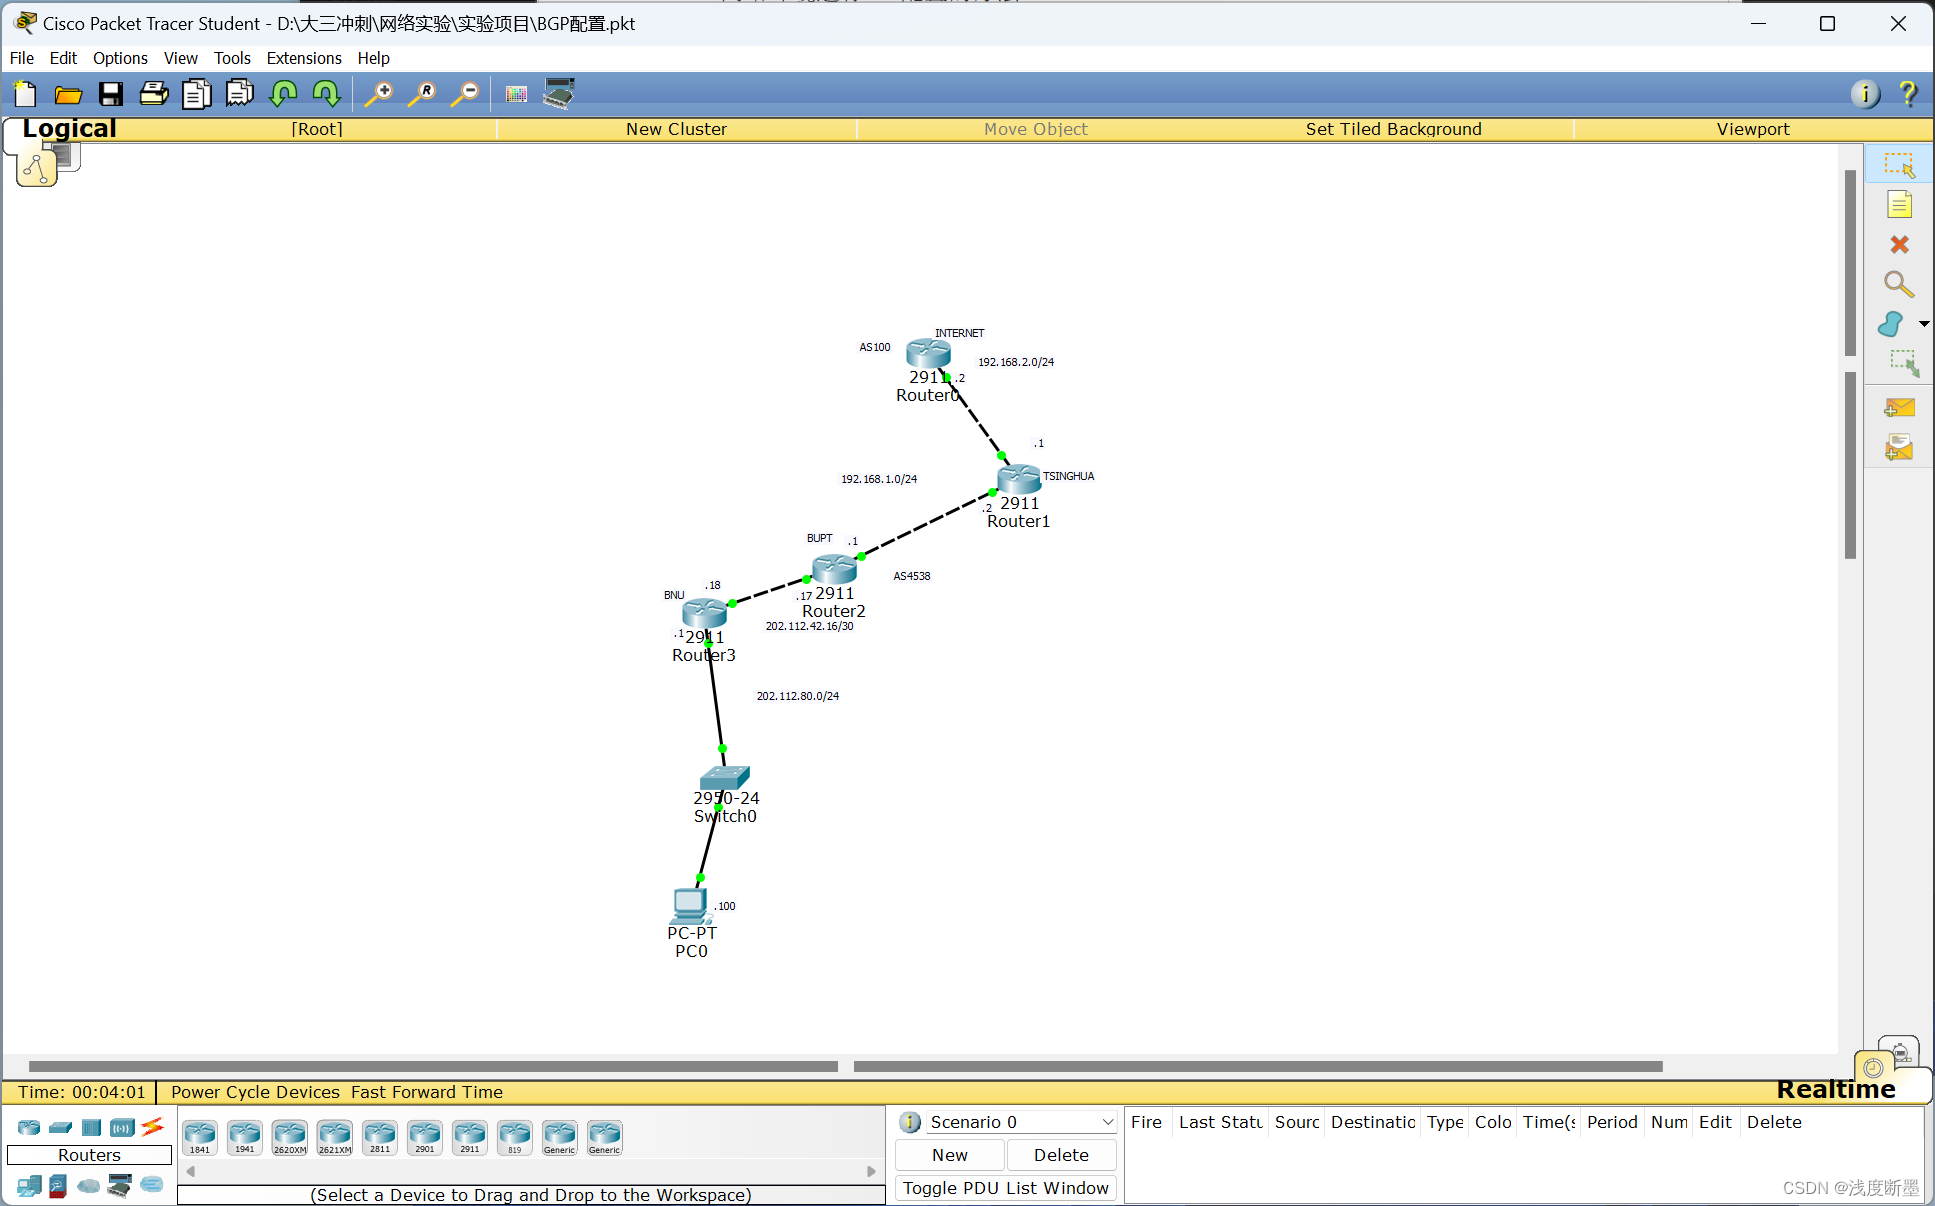Click the Zoom In toolbar icon
Image resolution: width=1935 pixels, height=1206 pixels.
[x=378, y=94]
